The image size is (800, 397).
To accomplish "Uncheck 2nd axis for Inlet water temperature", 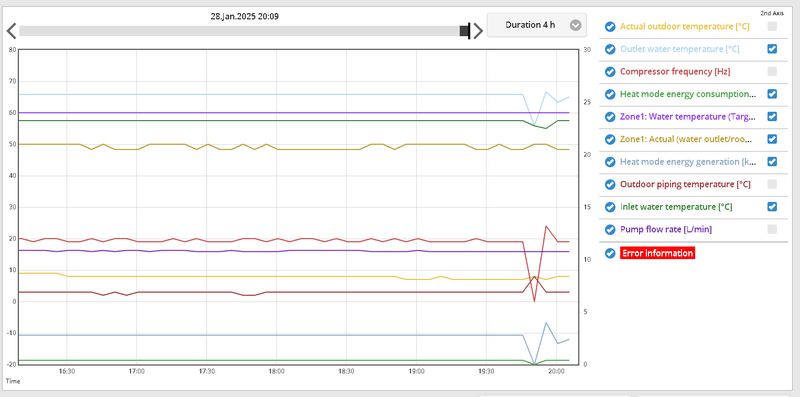I will coord(772,206).
